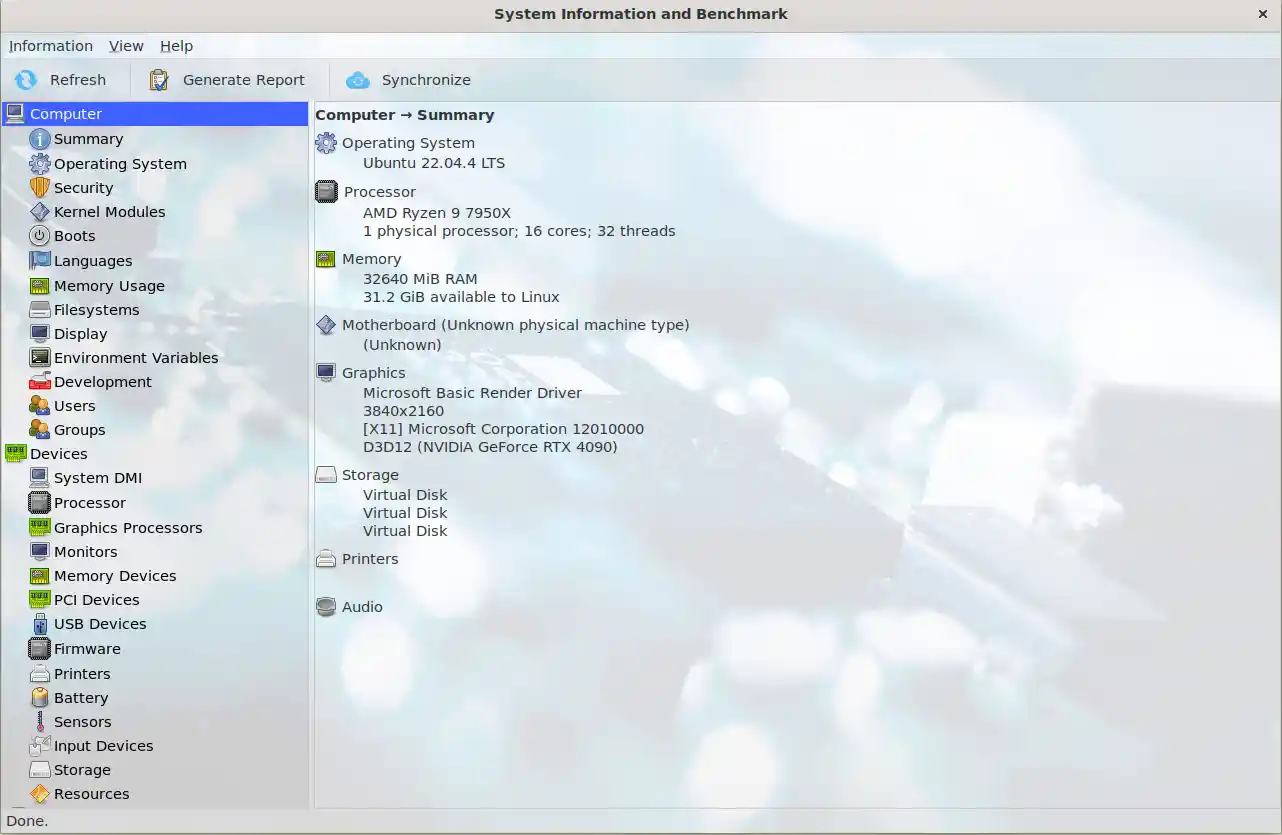Open Graphics Processors under Devices
1282x835 pixels.
point(128,528)
